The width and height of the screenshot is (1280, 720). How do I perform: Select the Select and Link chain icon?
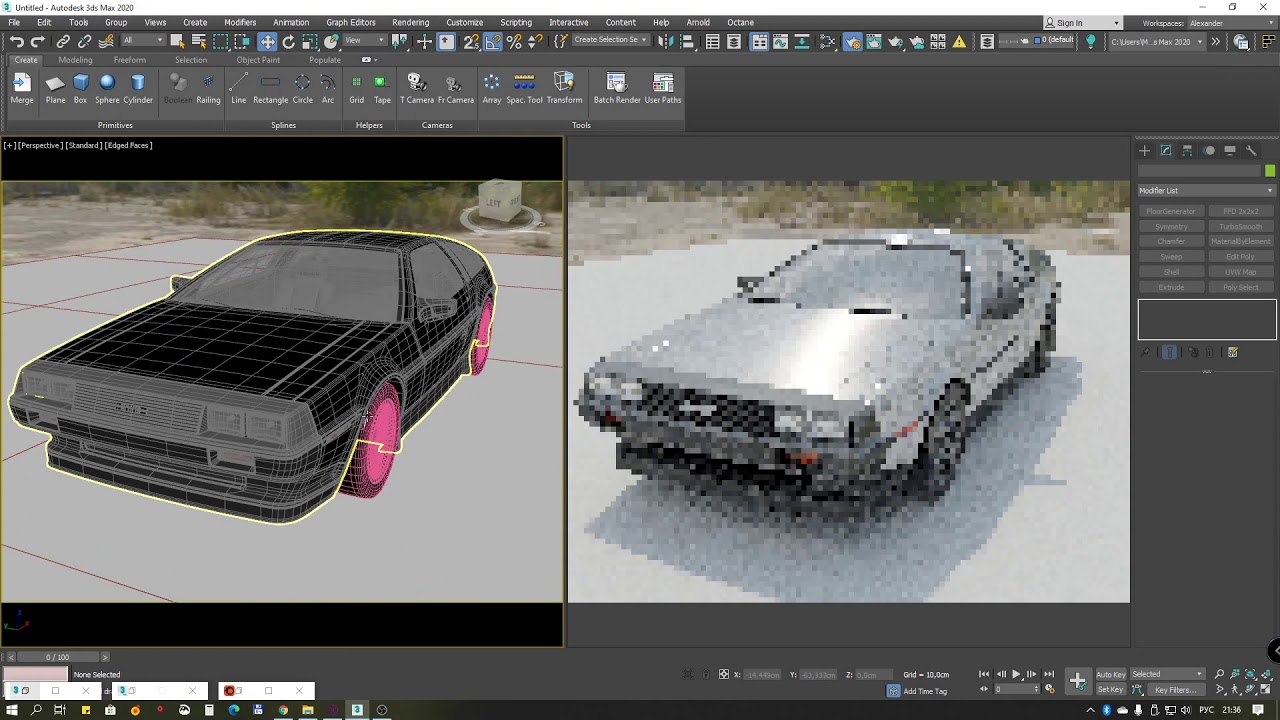click(x=63, y=41)
